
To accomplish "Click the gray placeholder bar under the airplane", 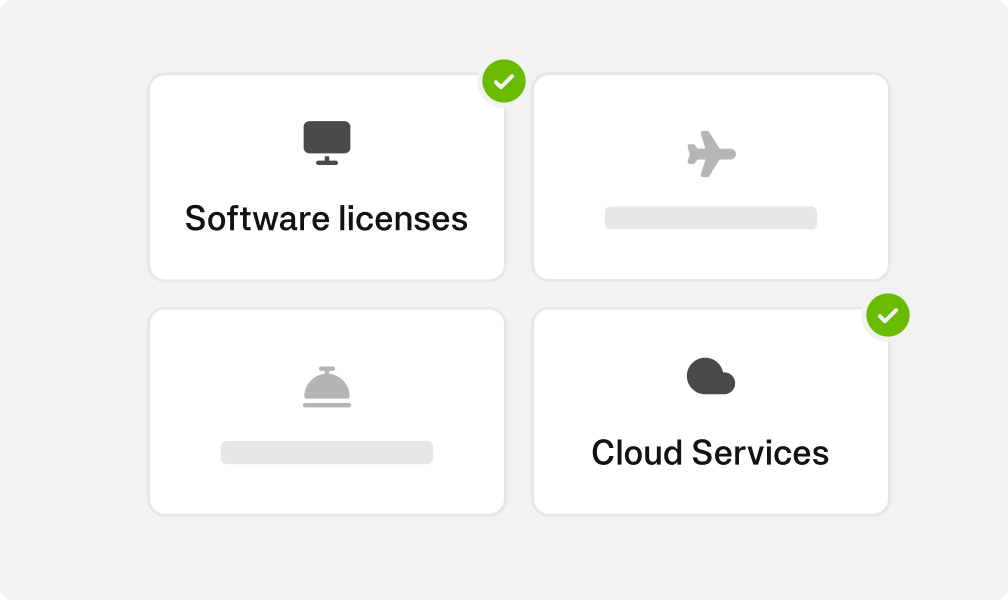I will [x=711, y=217].
